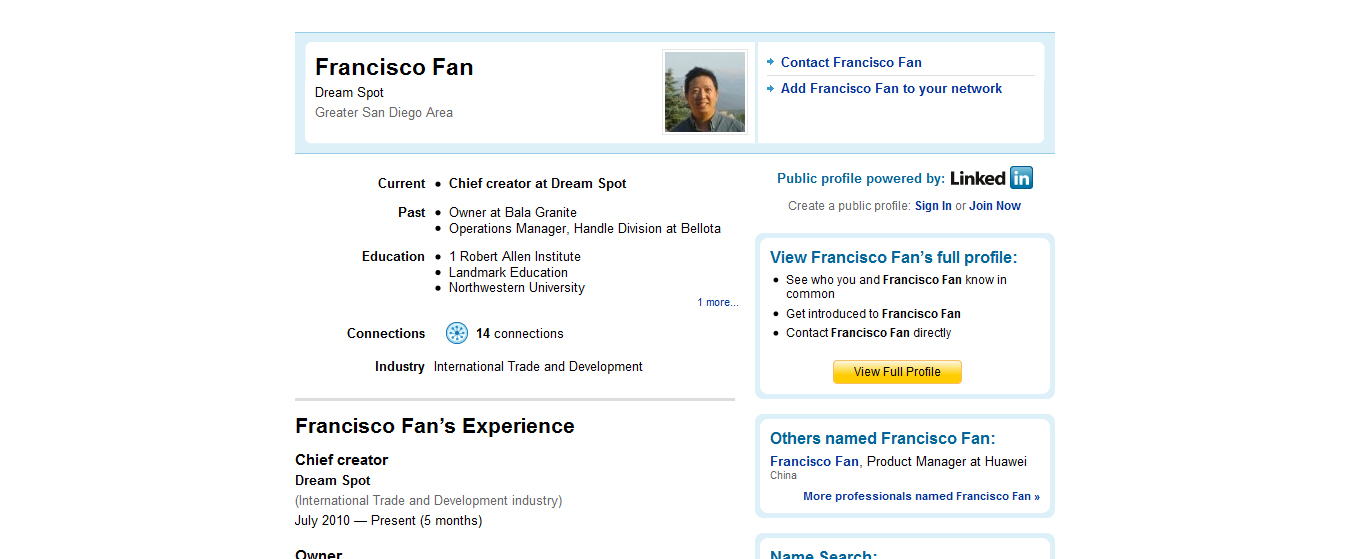Expand education list with '1 more...'
The width and height of the screenshot is (1347, 559).
coord(718,302)
